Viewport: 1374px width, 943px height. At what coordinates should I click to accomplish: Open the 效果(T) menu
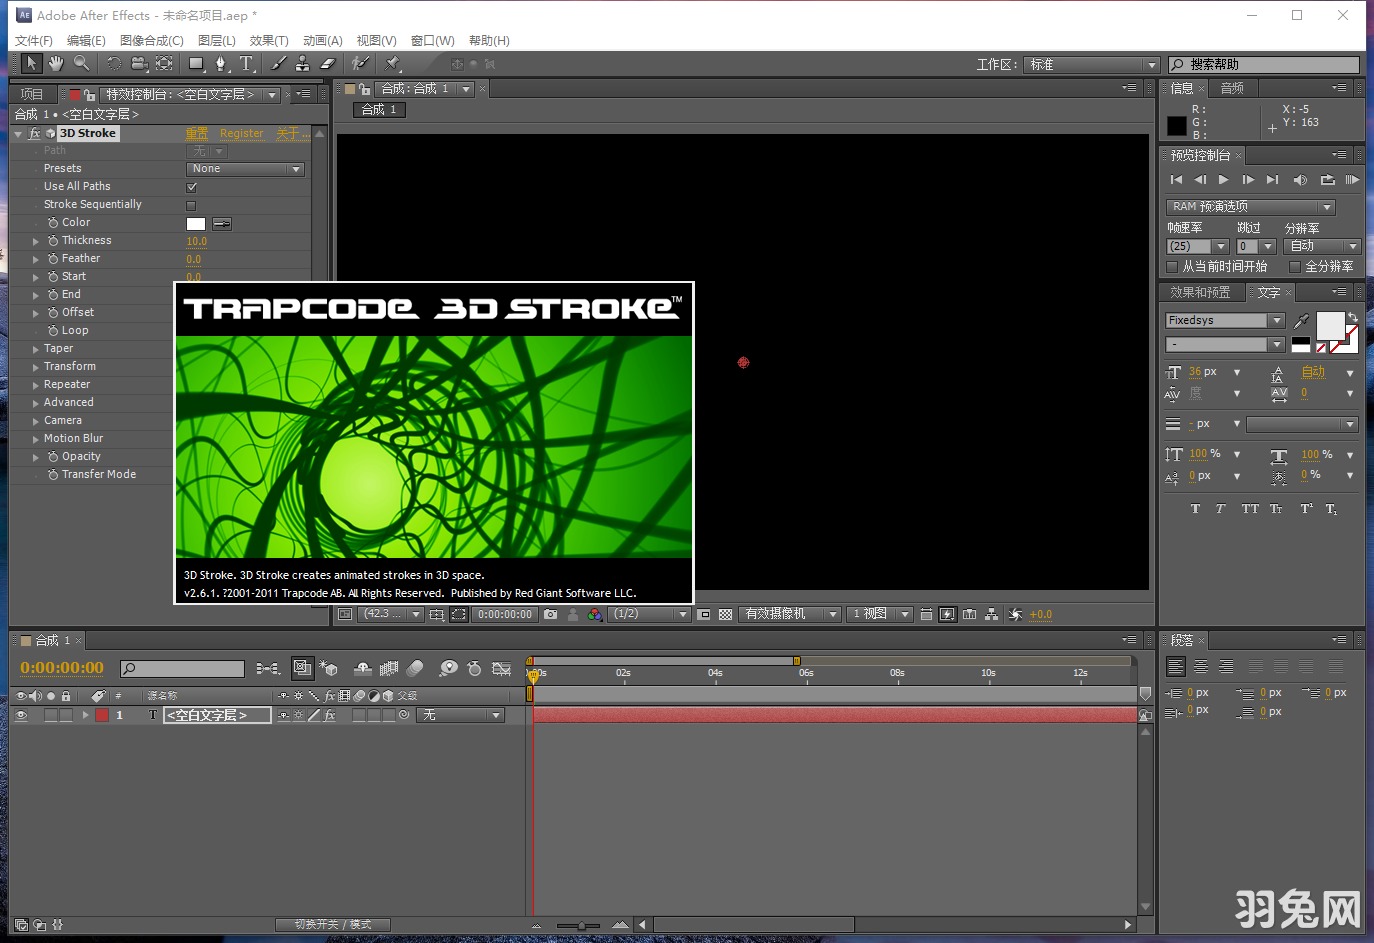point(268,40)
